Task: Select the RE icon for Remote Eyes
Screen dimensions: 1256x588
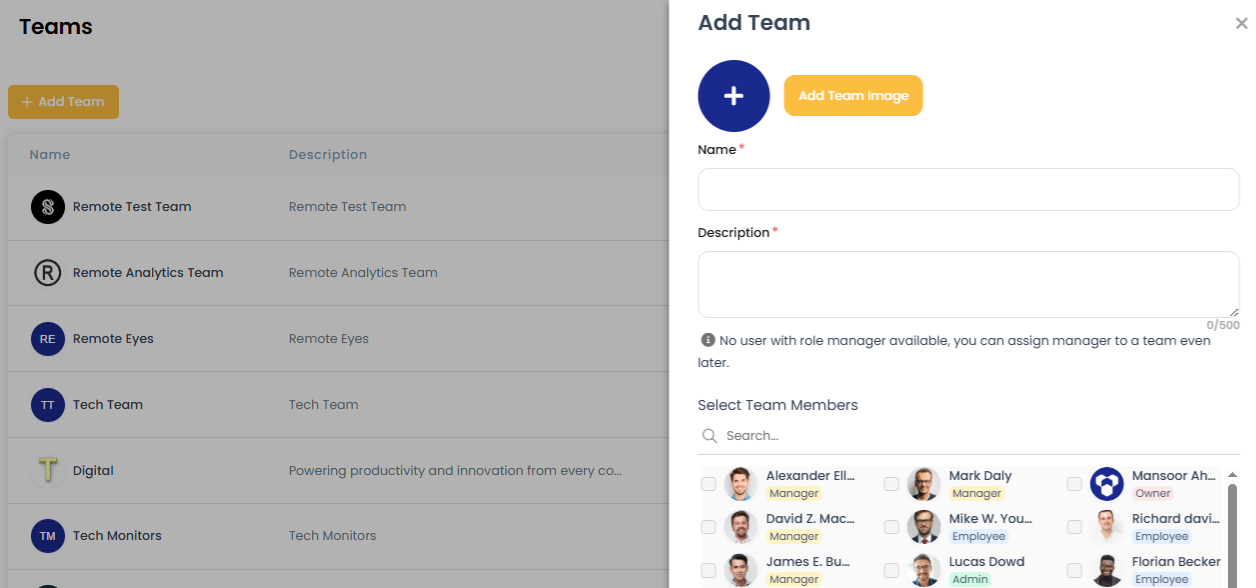Action: coord(47,338)
